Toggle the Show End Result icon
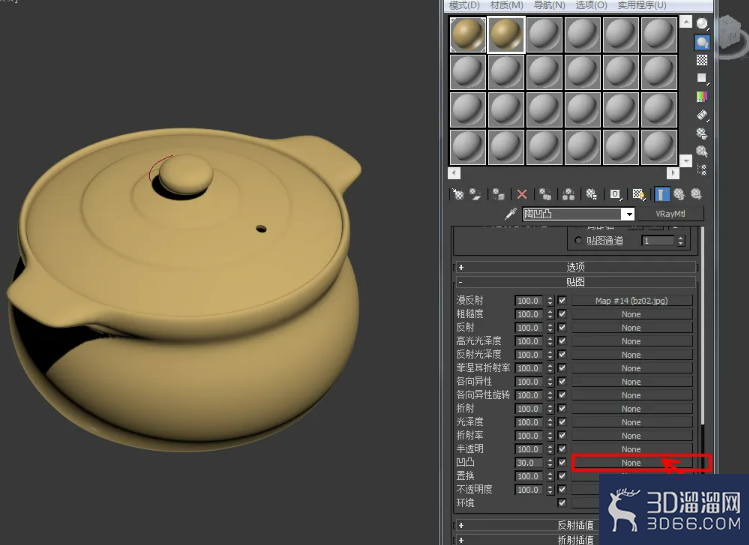749x545 pixels. point(662,194)
